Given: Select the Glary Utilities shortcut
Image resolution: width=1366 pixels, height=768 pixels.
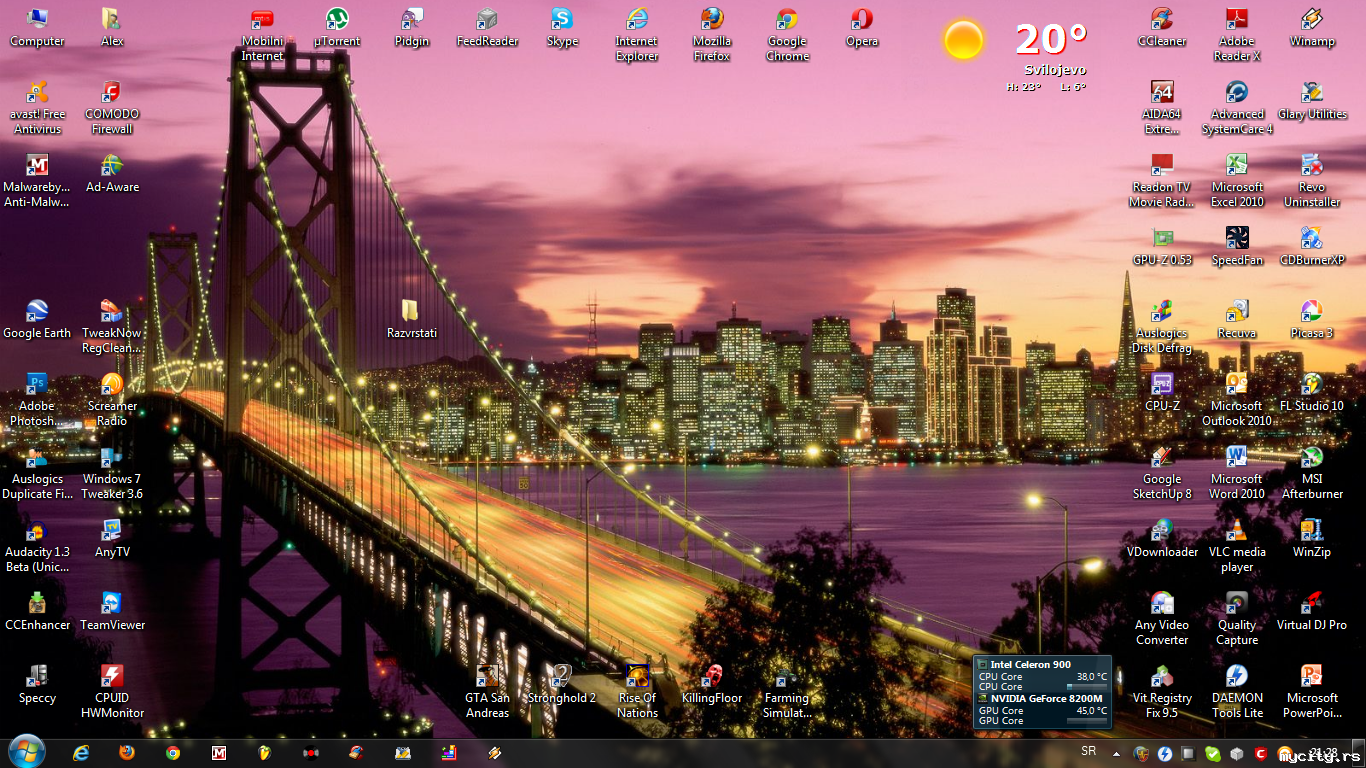Looking at the screenshot, I should click(1312, 101).
